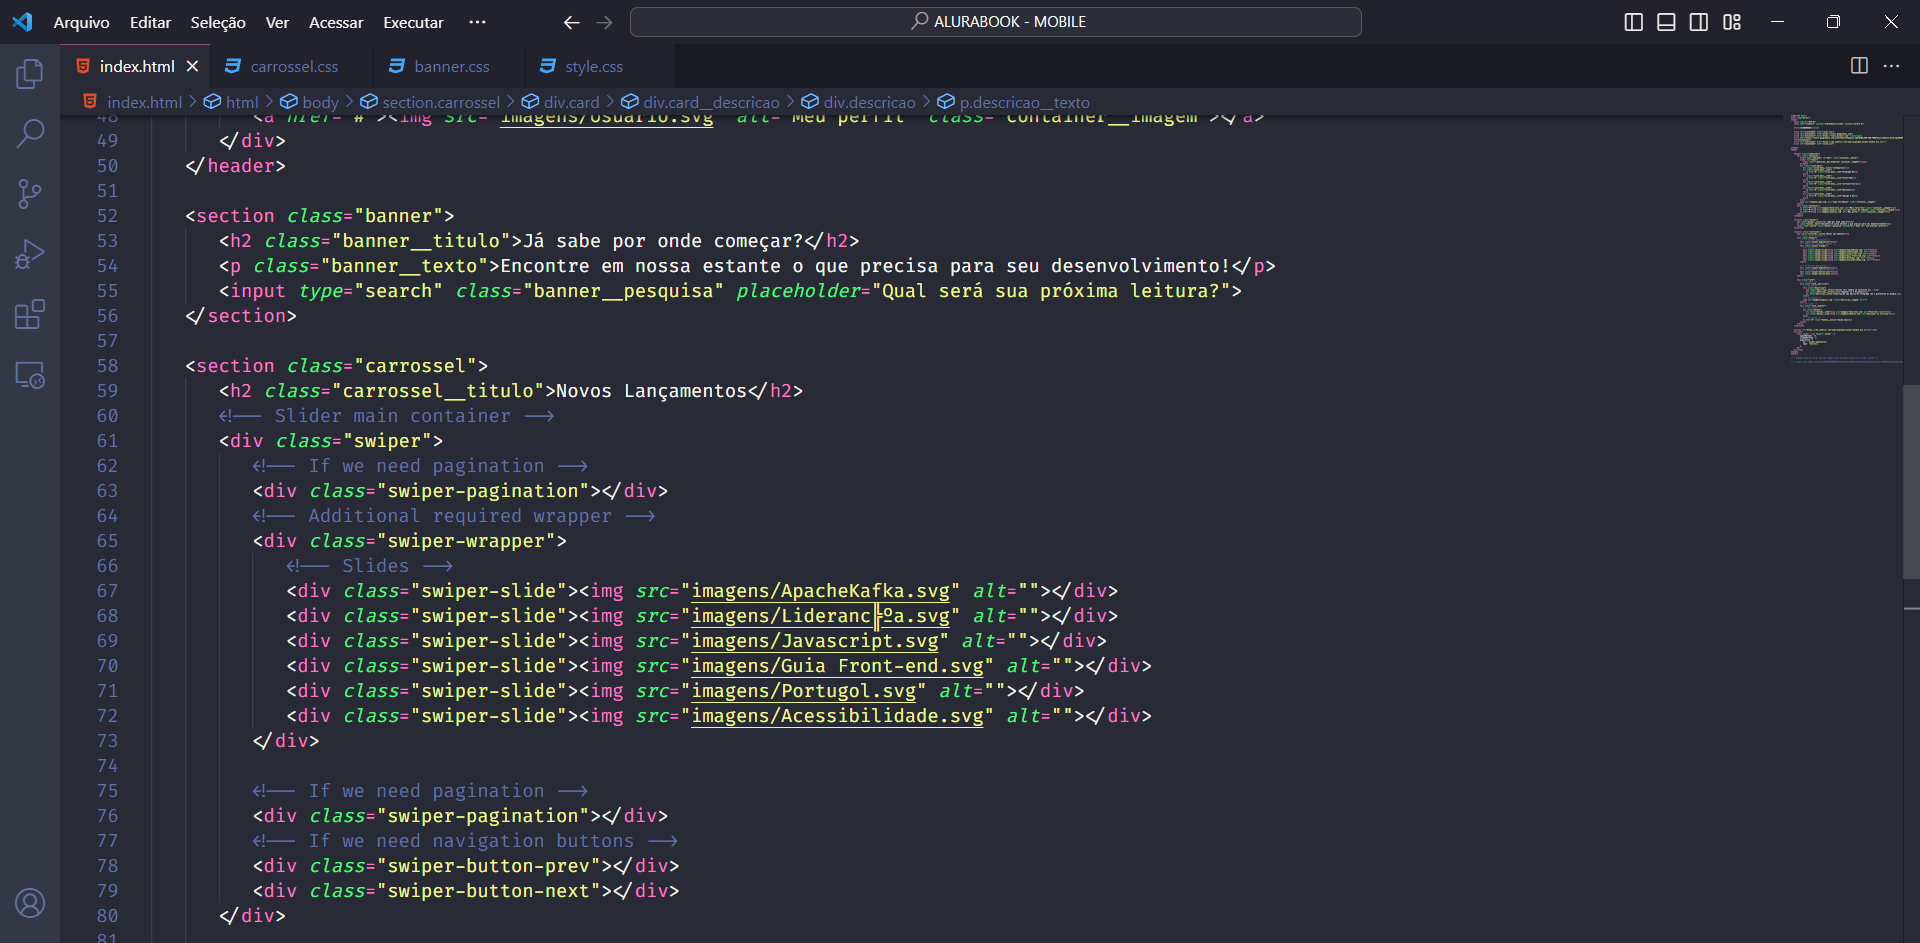1920x943 pixels.
Task: Split the editor to the right
Action: (x=1859, y=65)
